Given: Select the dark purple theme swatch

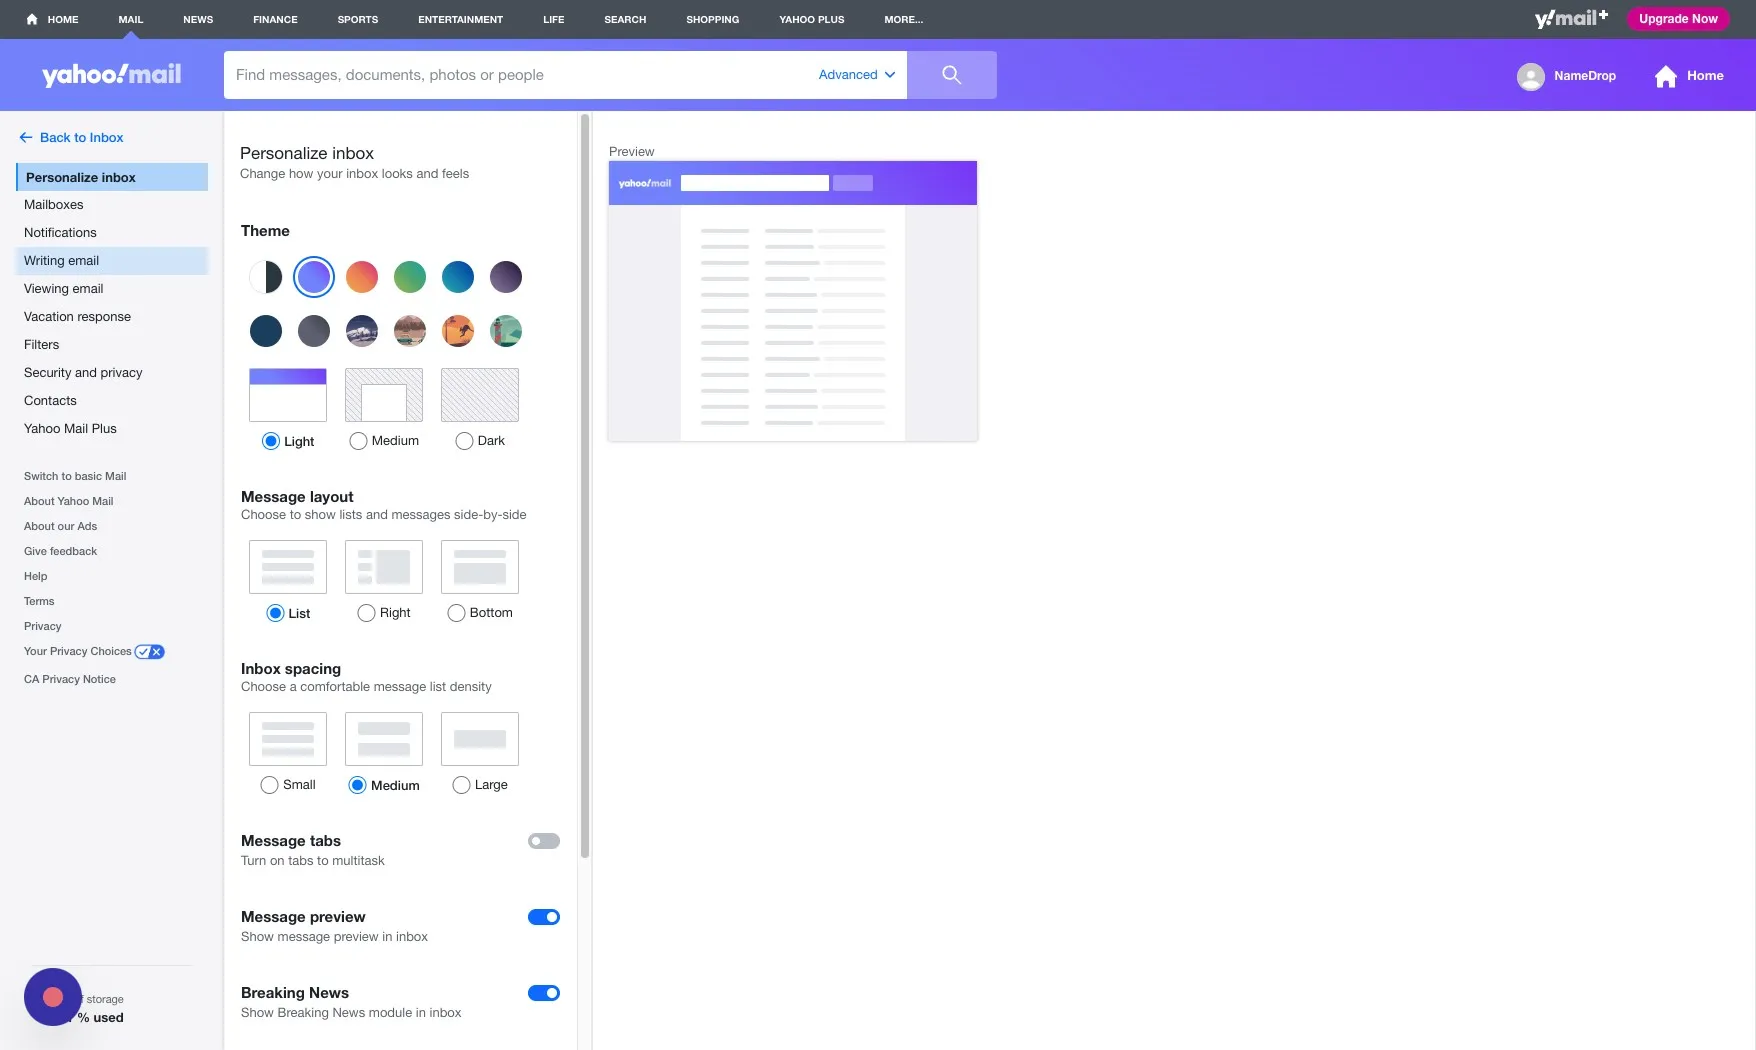Looking at the screenshot, I should (506, 277).
